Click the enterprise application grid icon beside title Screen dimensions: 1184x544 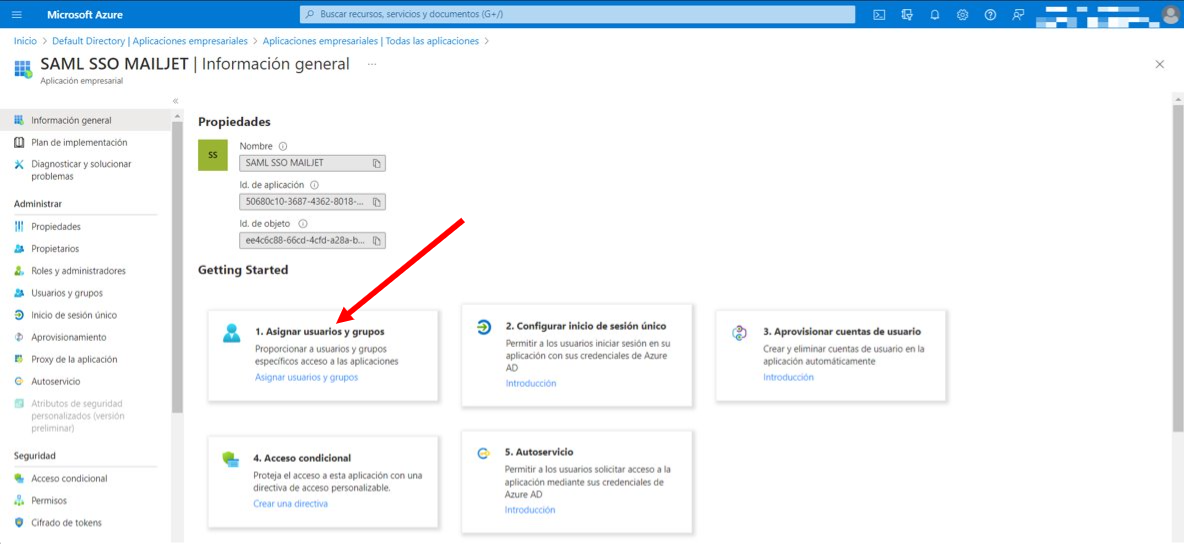pyautogui.click(x=23, y=69)
